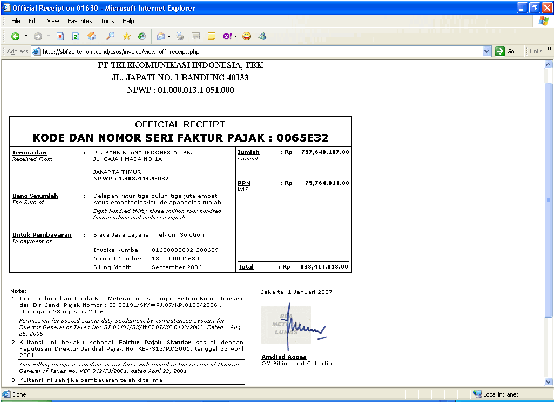Click the yellow smiley face icon
555x403 pixels.
click(247, 36)
